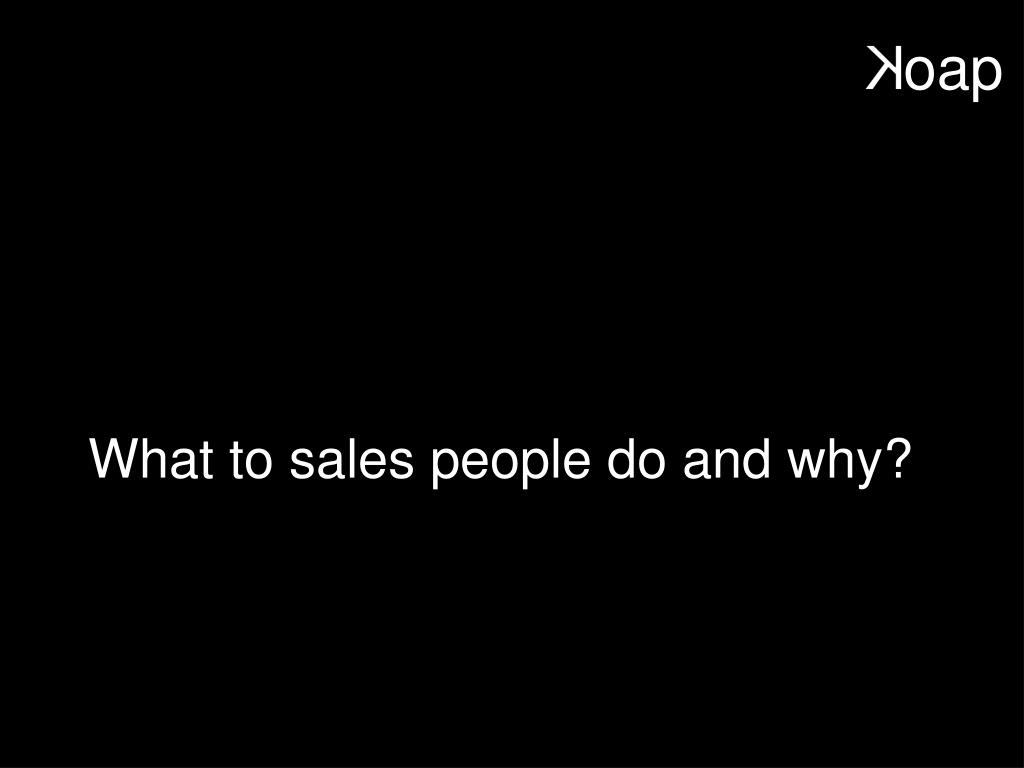Click the word "What" in the slide title
Image resolution: width=1024 pixels, height=768 pixels.
[x=152, y=458]
